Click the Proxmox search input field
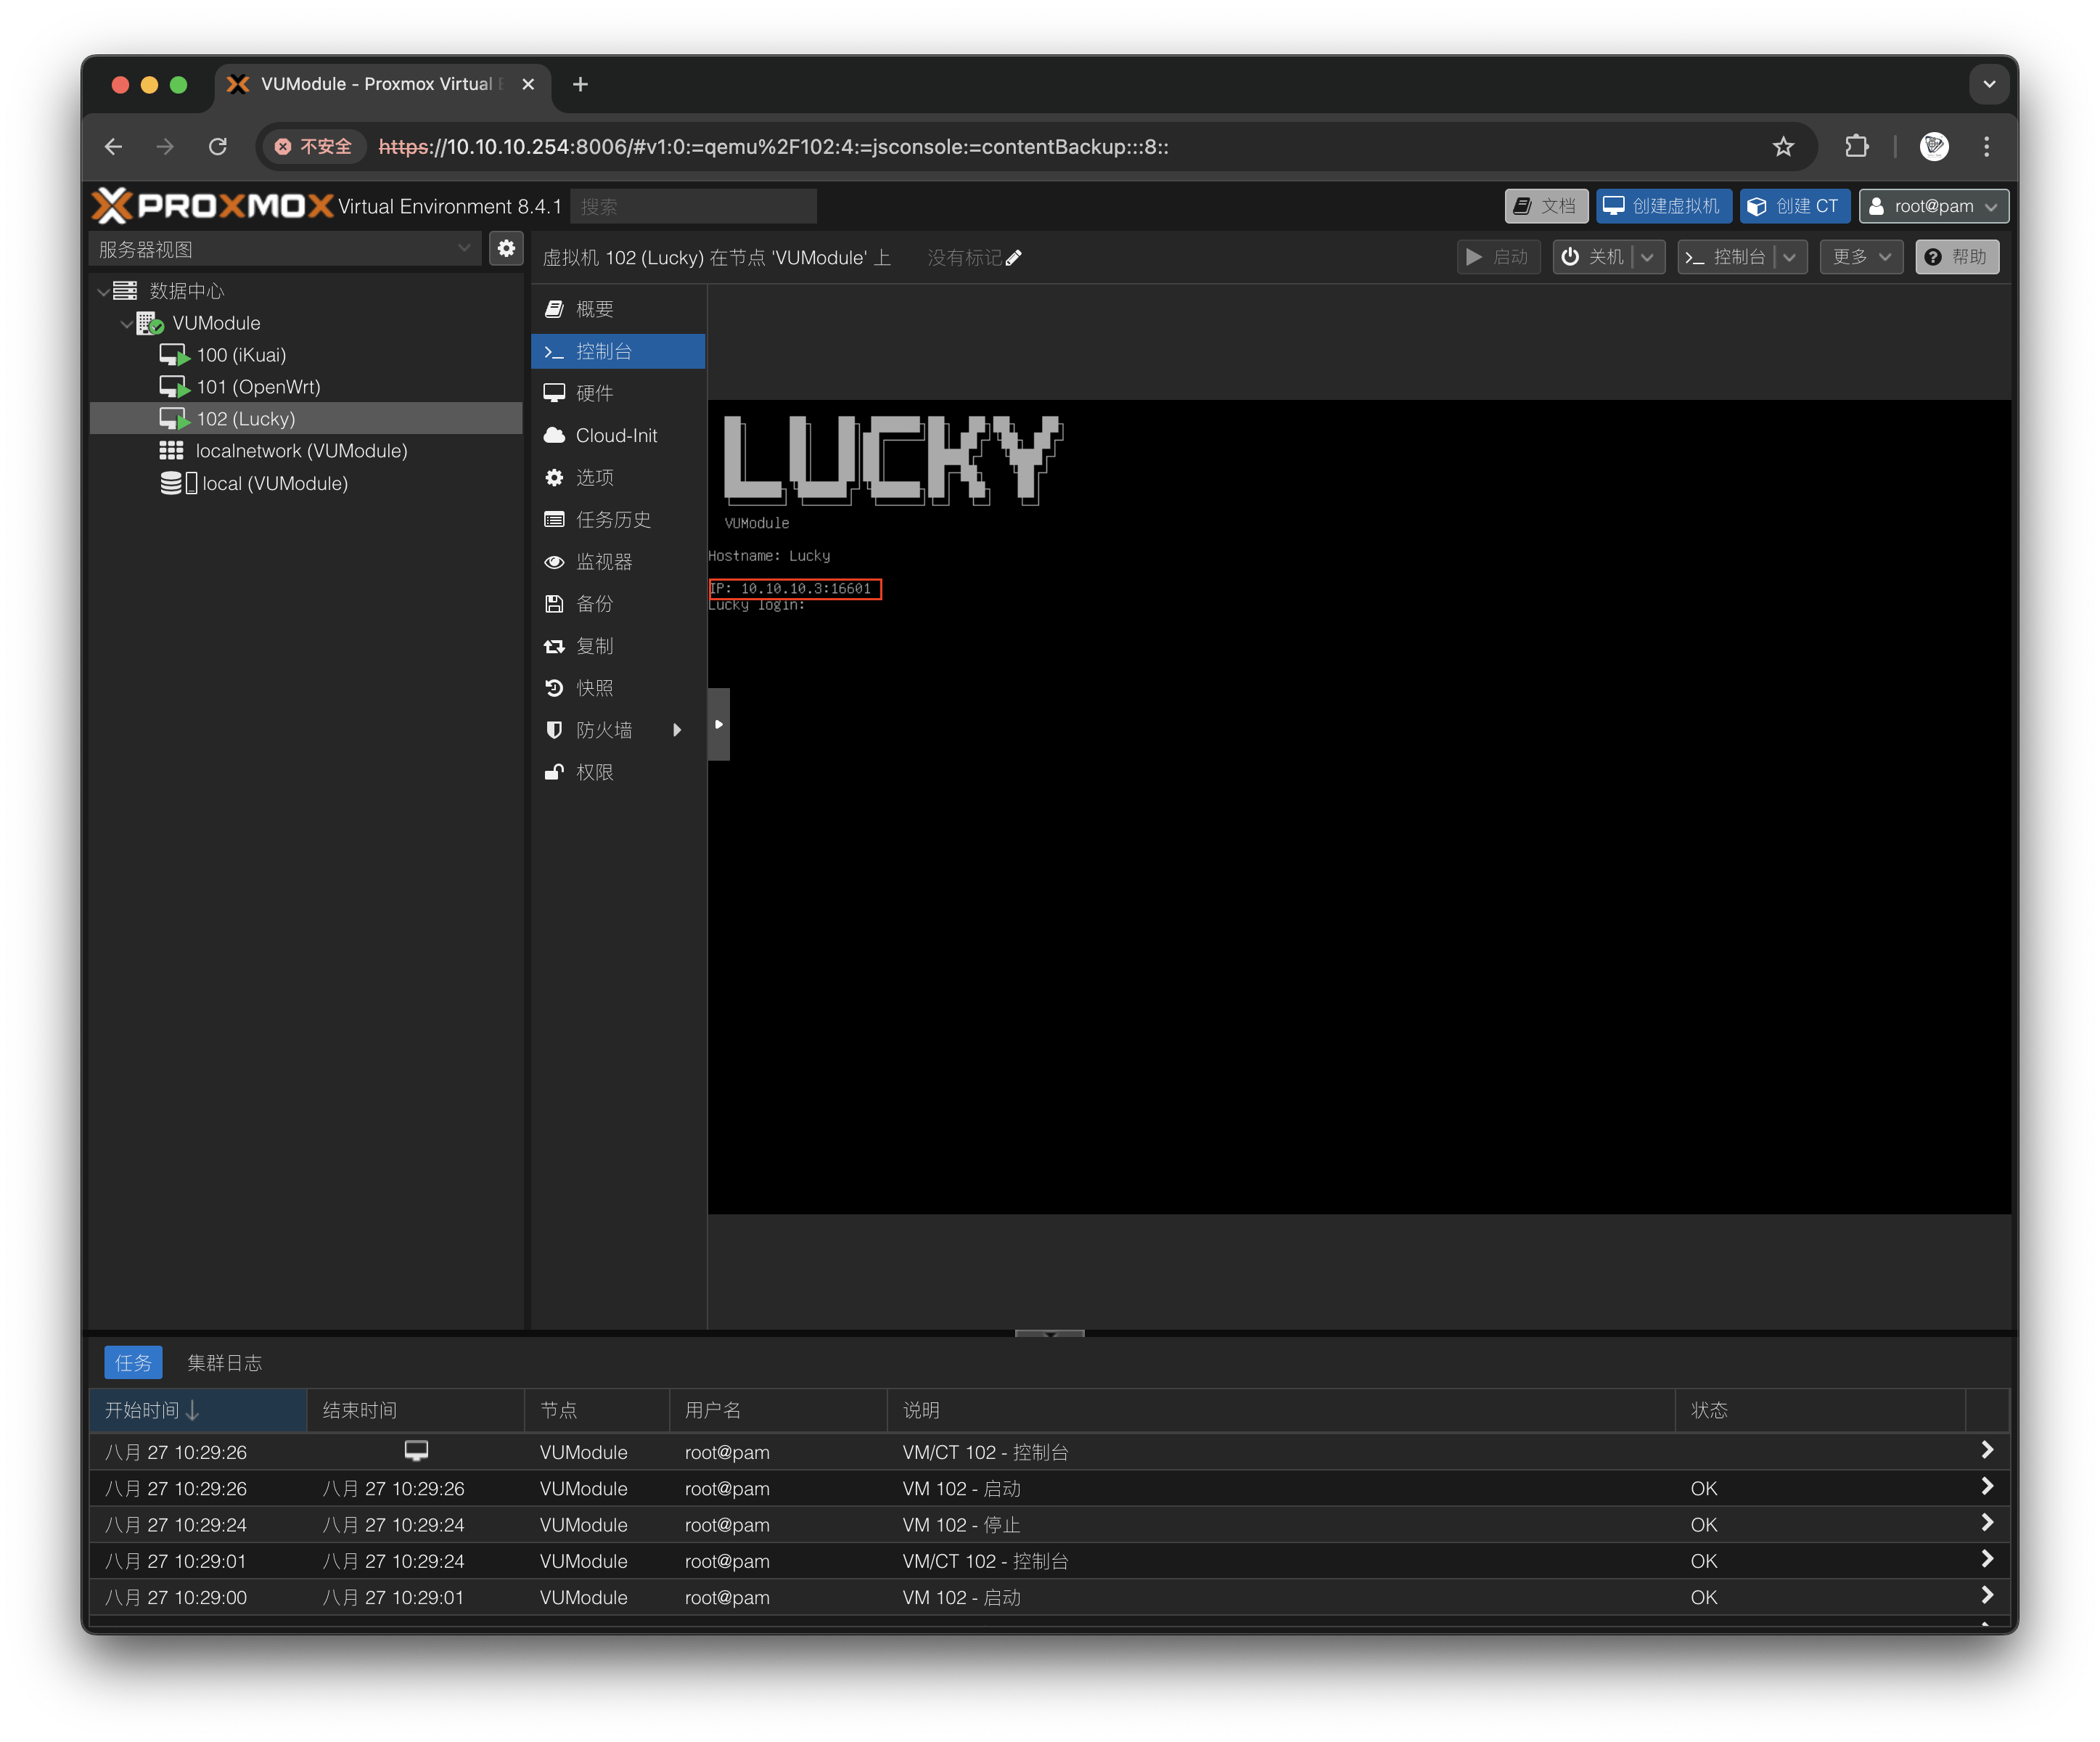The image size is (2100, 1742). pyautogui.click(x=693, y=206)
